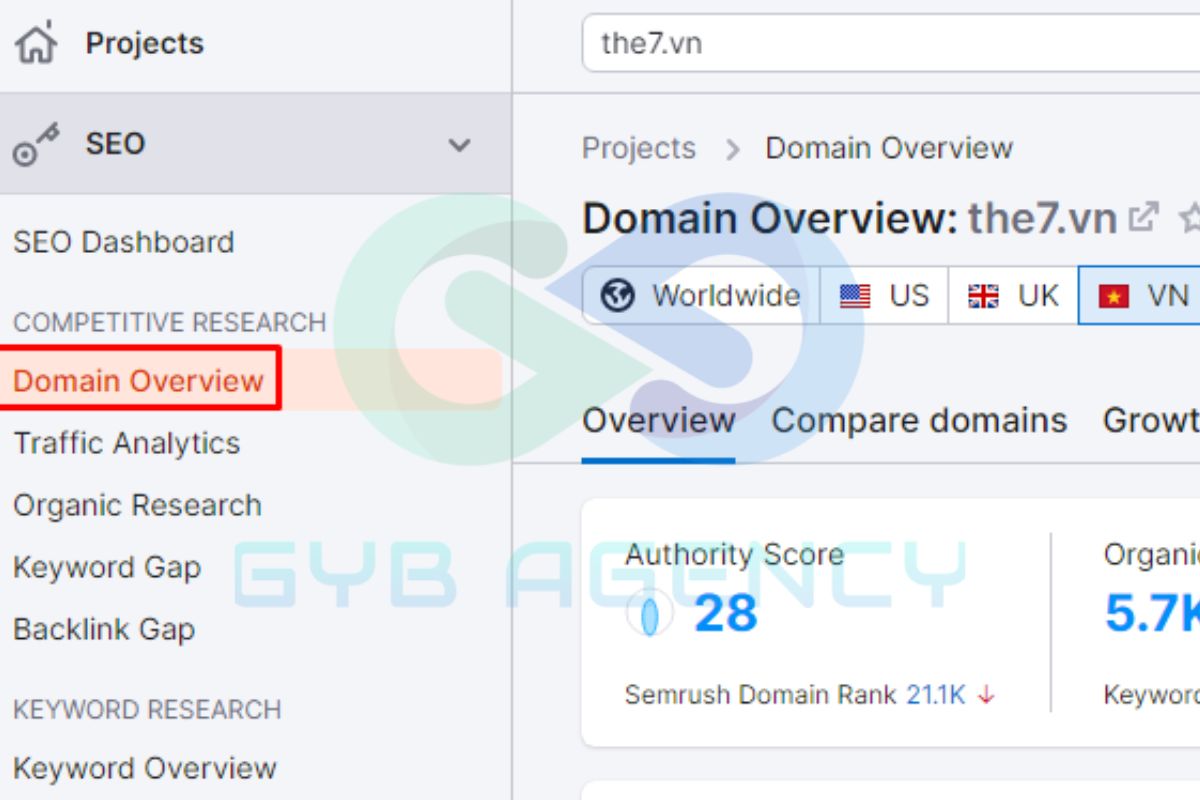Click the Projects breadcrumb link

click(639, 148)
